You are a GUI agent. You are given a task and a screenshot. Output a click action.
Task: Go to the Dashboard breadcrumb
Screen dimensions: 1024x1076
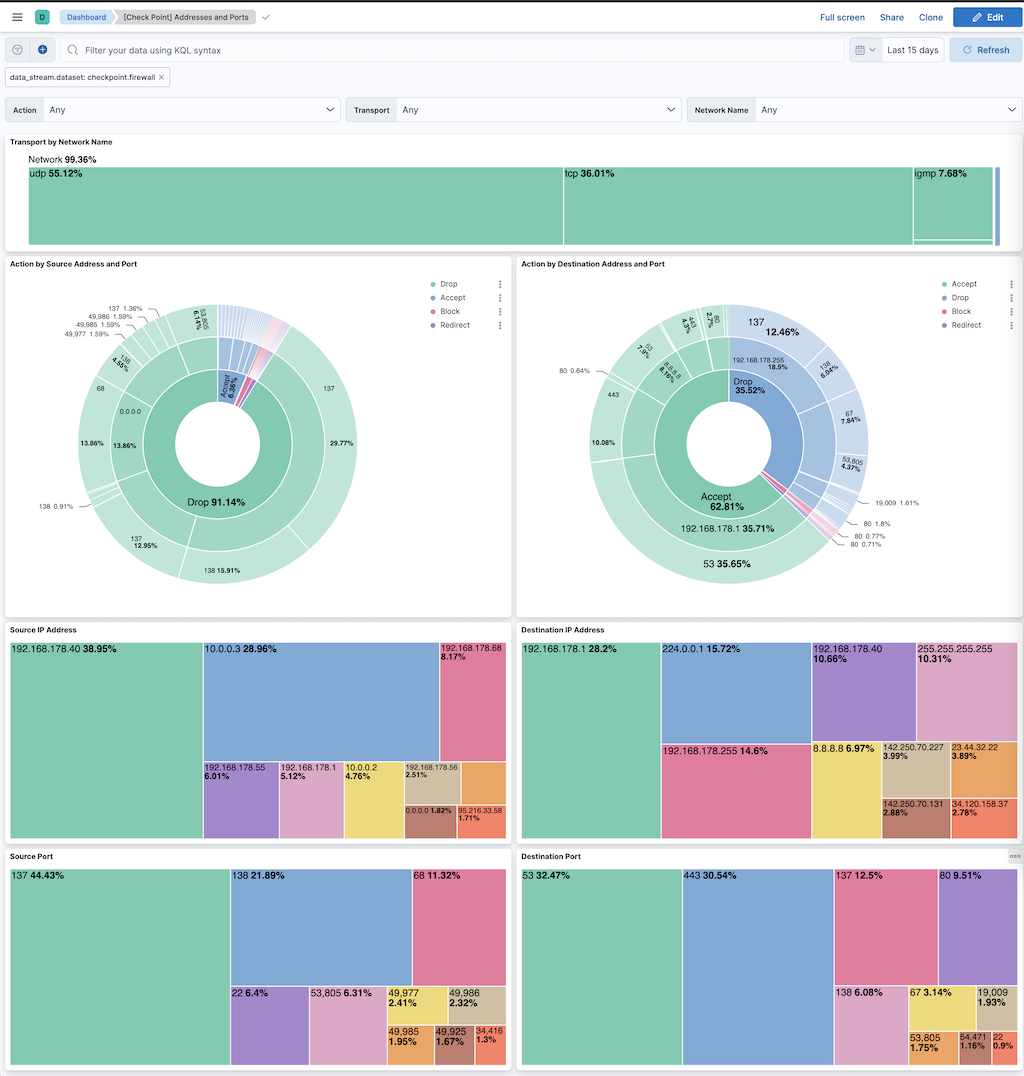86,17
